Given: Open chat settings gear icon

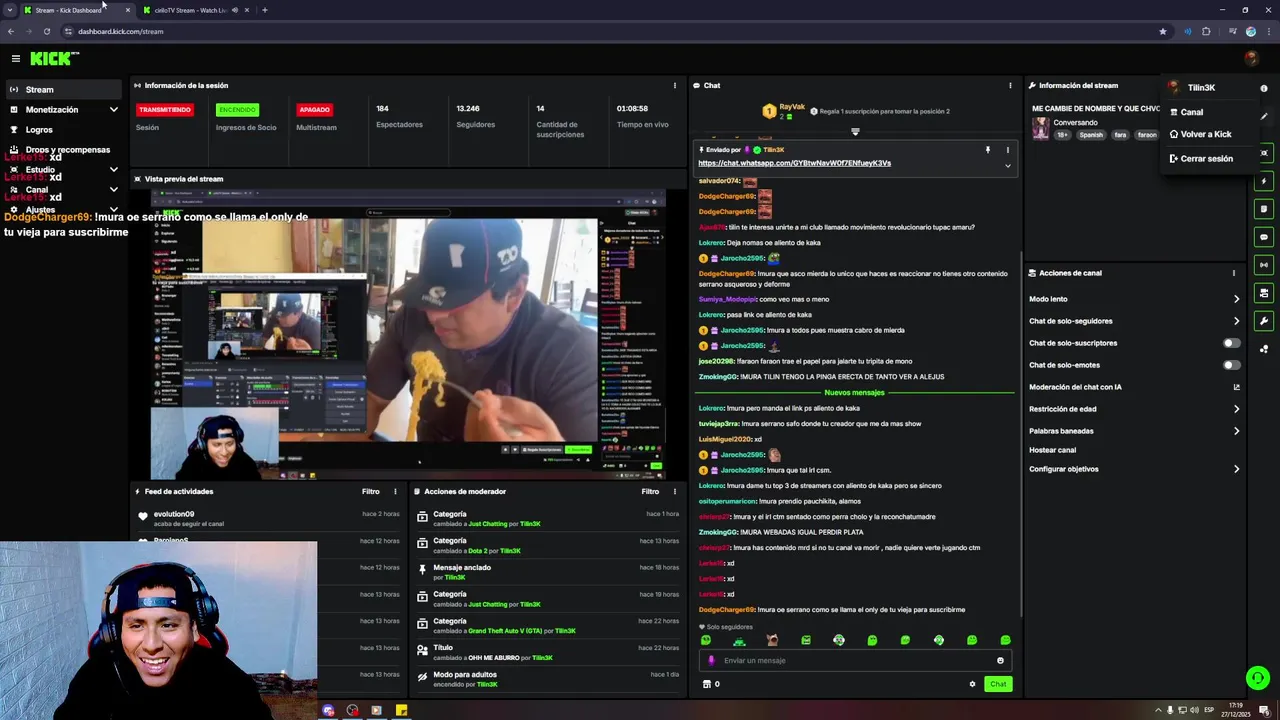Looking at the screenshot, I should click(972, 684).
